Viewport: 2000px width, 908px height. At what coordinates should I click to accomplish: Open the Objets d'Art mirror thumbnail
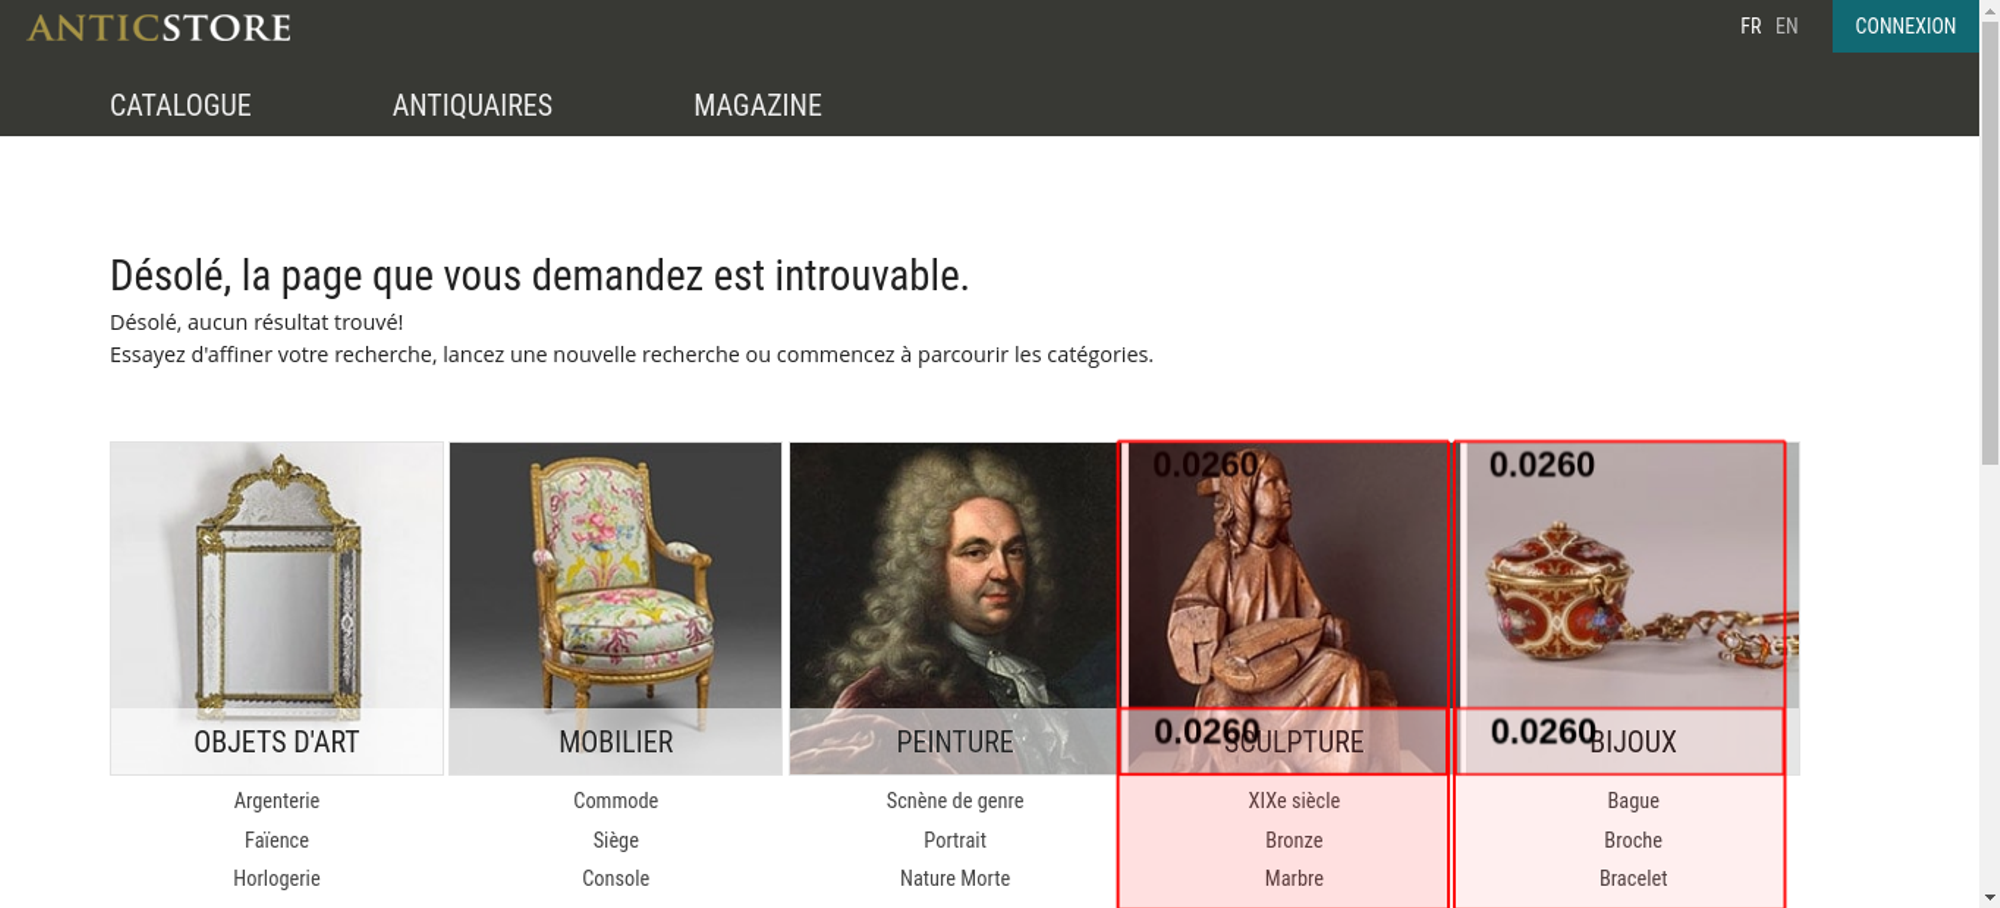click(x=277, y=608)
